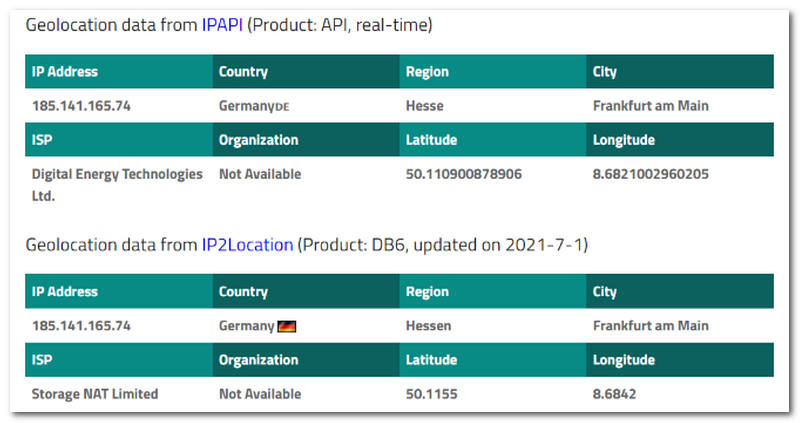Open the IPAPI link
800x423 pixels.
click(x=223, y=24)
